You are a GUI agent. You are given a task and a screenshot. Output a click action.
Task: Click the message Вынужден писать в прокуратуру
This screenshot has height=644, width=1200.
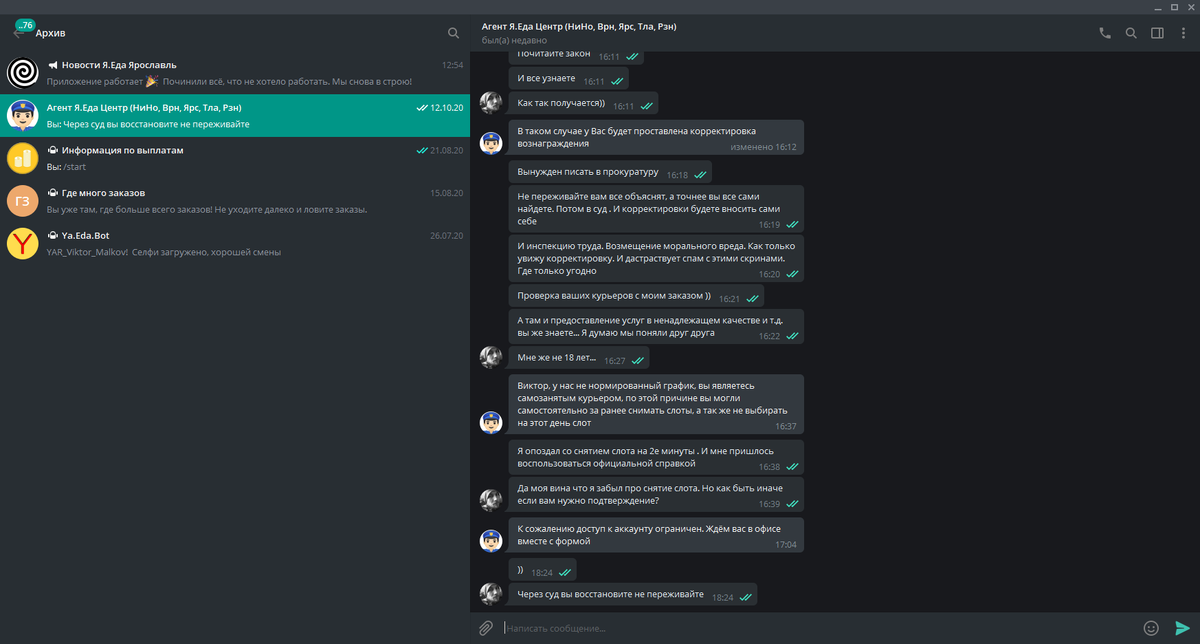point(610,173)
